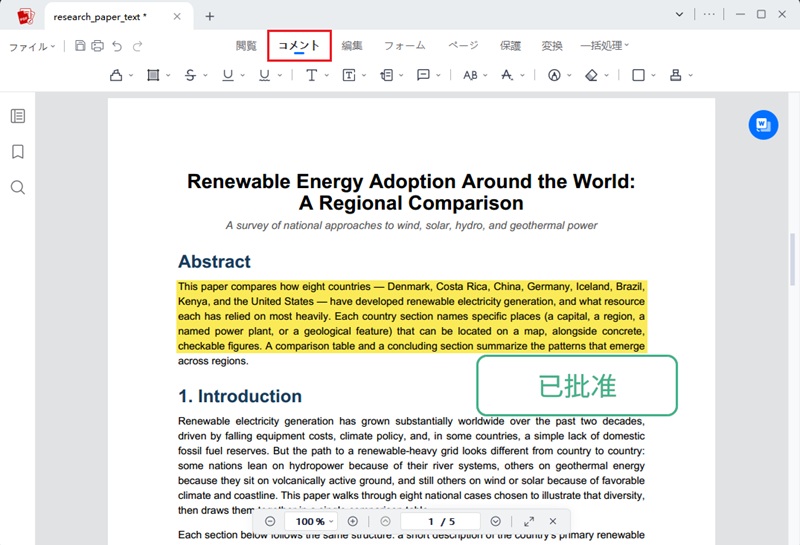Toggle full screen view in the bottom bar
This screenshot has height=545, width=800.
tap(529, 521)
